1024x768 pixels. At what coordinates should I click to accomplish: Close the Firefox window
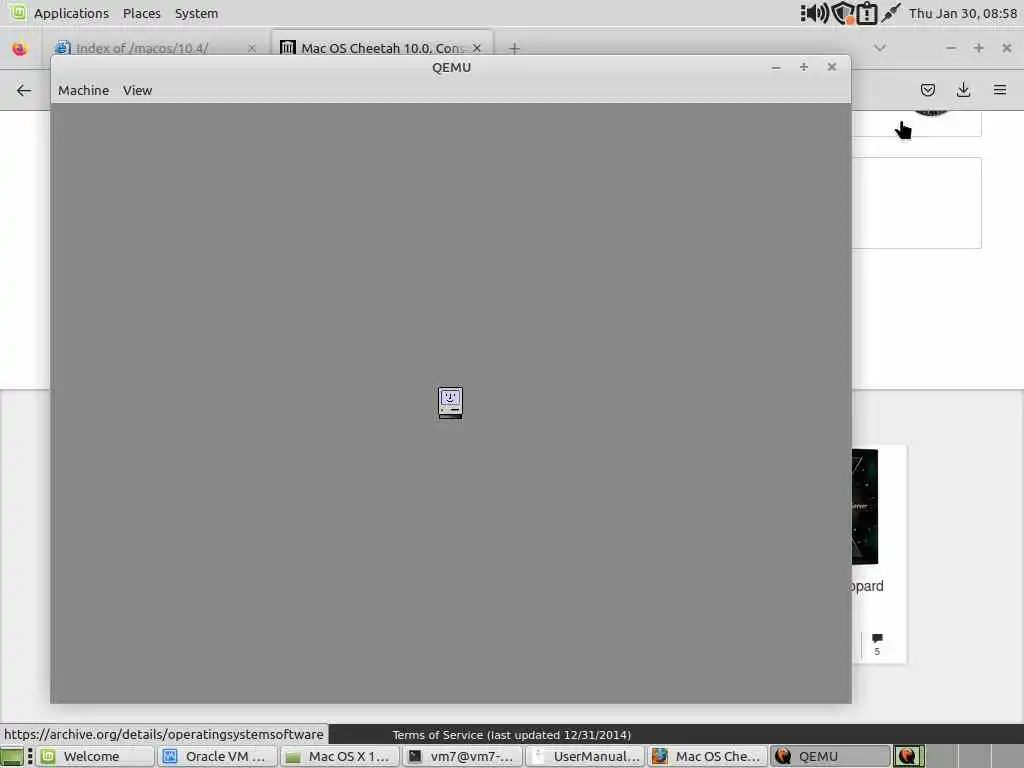[x=1006, y=48]
